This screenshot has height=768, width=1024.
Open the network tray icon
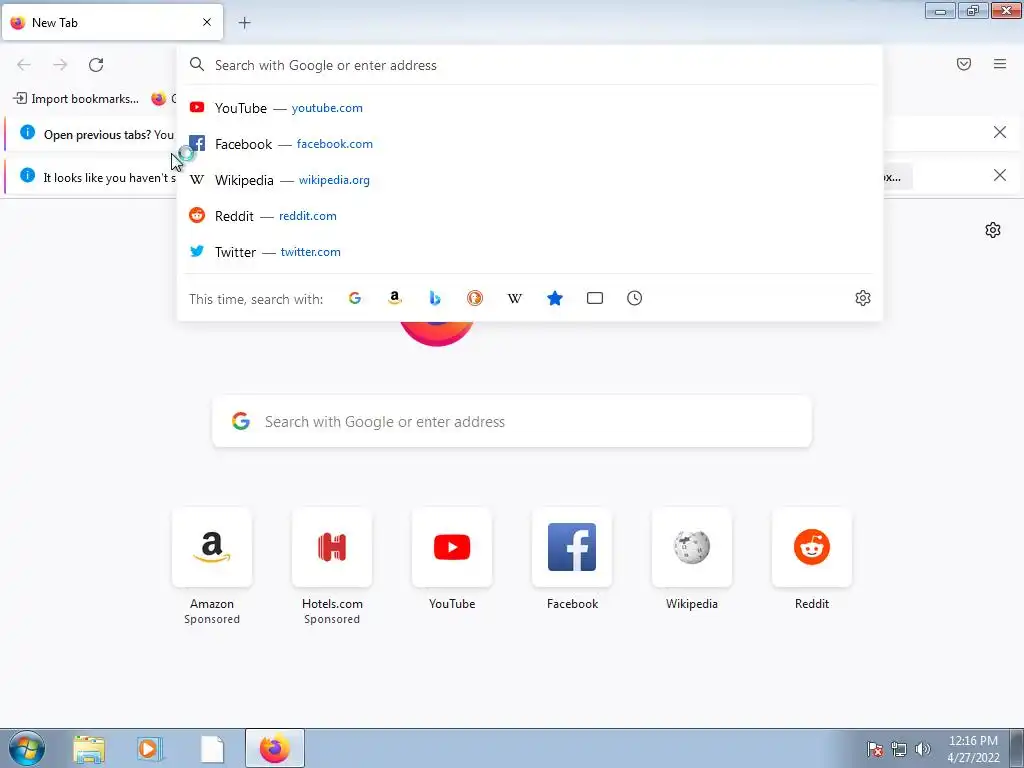coord(899,749)
